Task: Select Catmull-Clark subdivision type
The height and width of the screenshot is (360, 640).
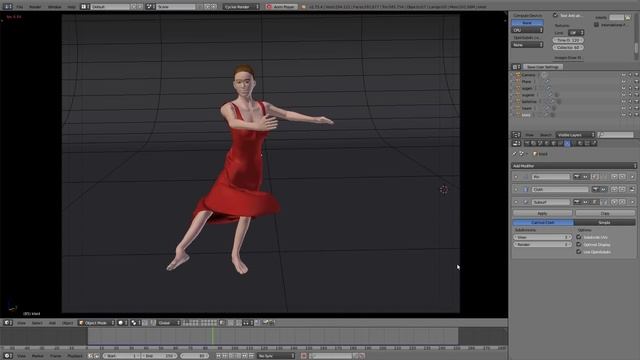Action: click(x=543, y=222)
